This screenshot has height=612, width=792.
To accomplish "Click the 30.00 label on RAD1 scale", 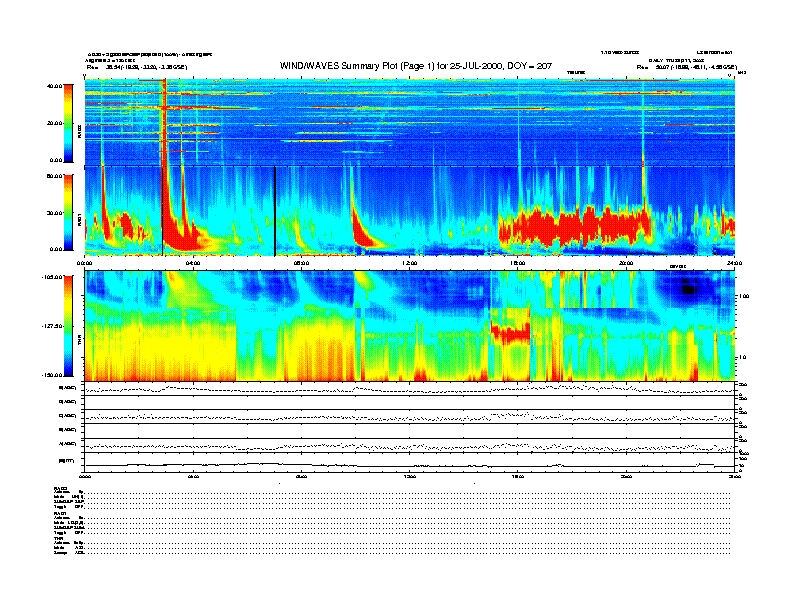I will coord(55,213).
